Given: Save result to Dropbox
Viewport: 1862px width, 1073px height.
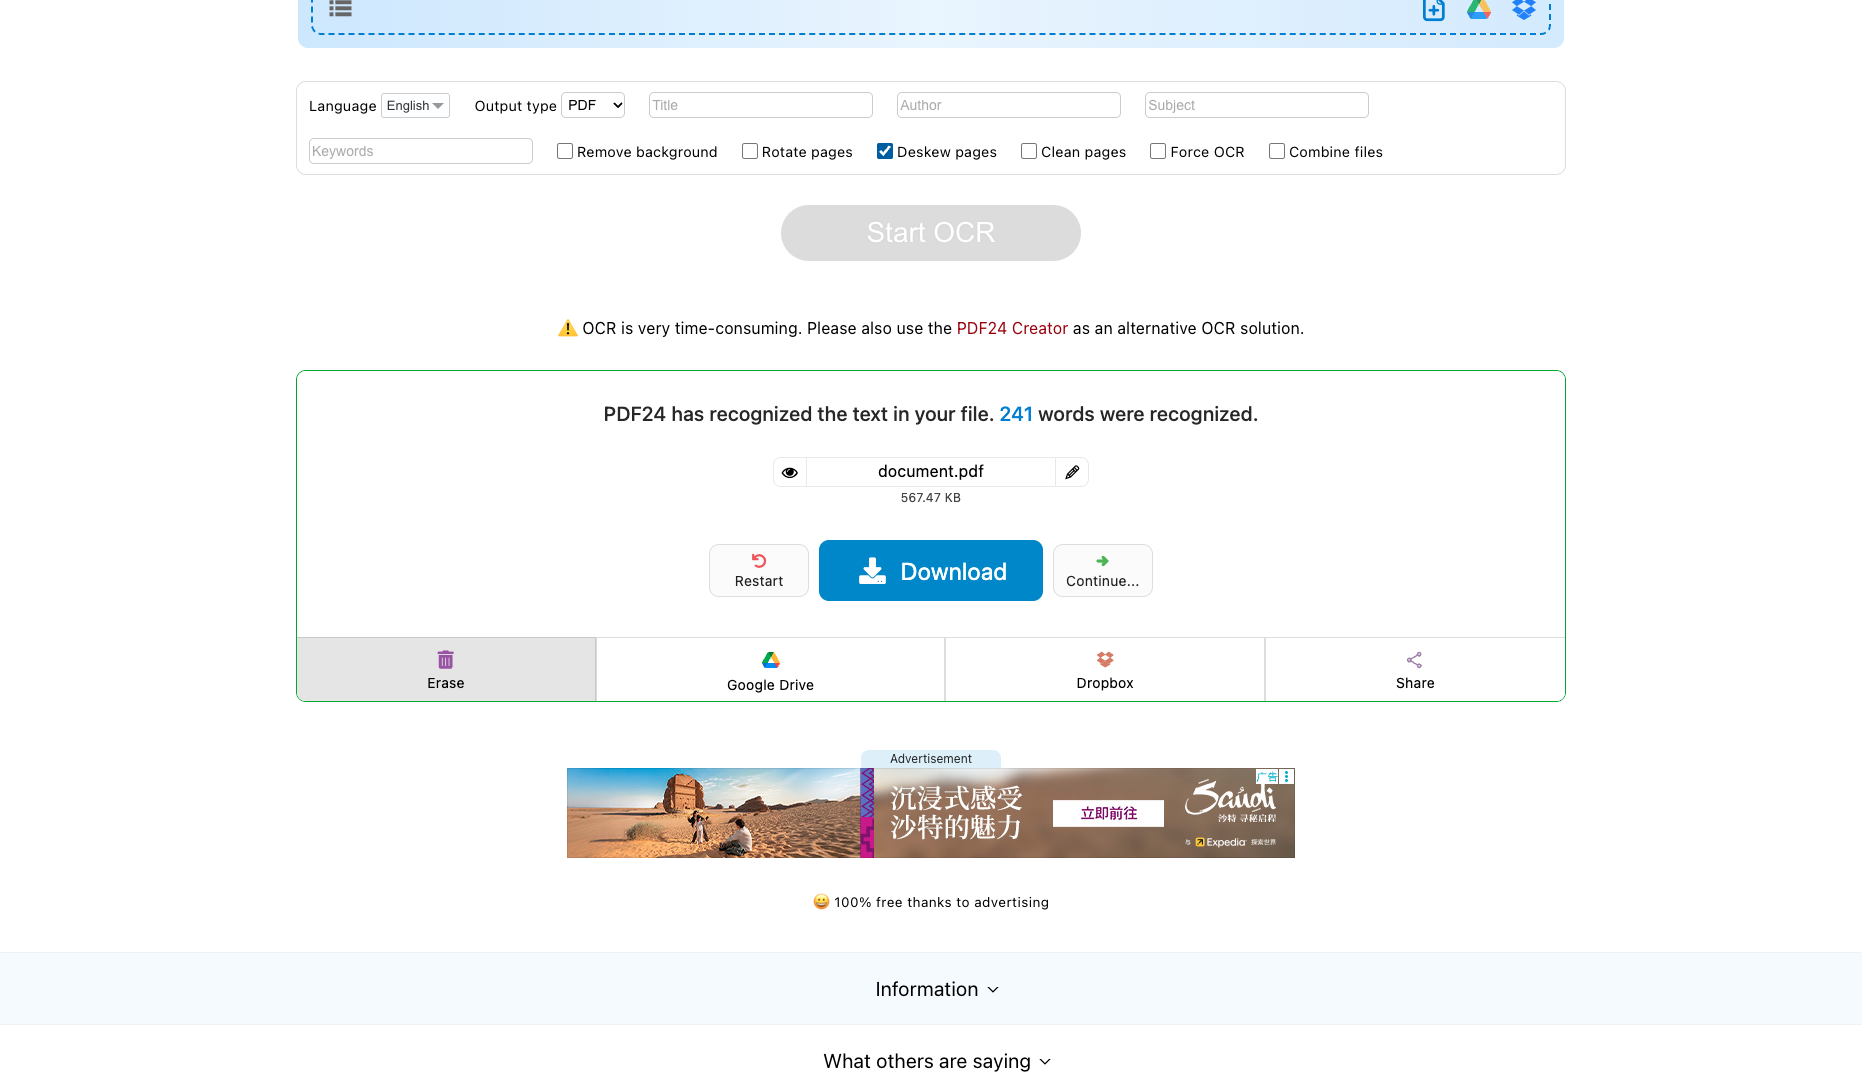Looking at the screenshot, I should pyautogui.click(x=1105, y=670).
